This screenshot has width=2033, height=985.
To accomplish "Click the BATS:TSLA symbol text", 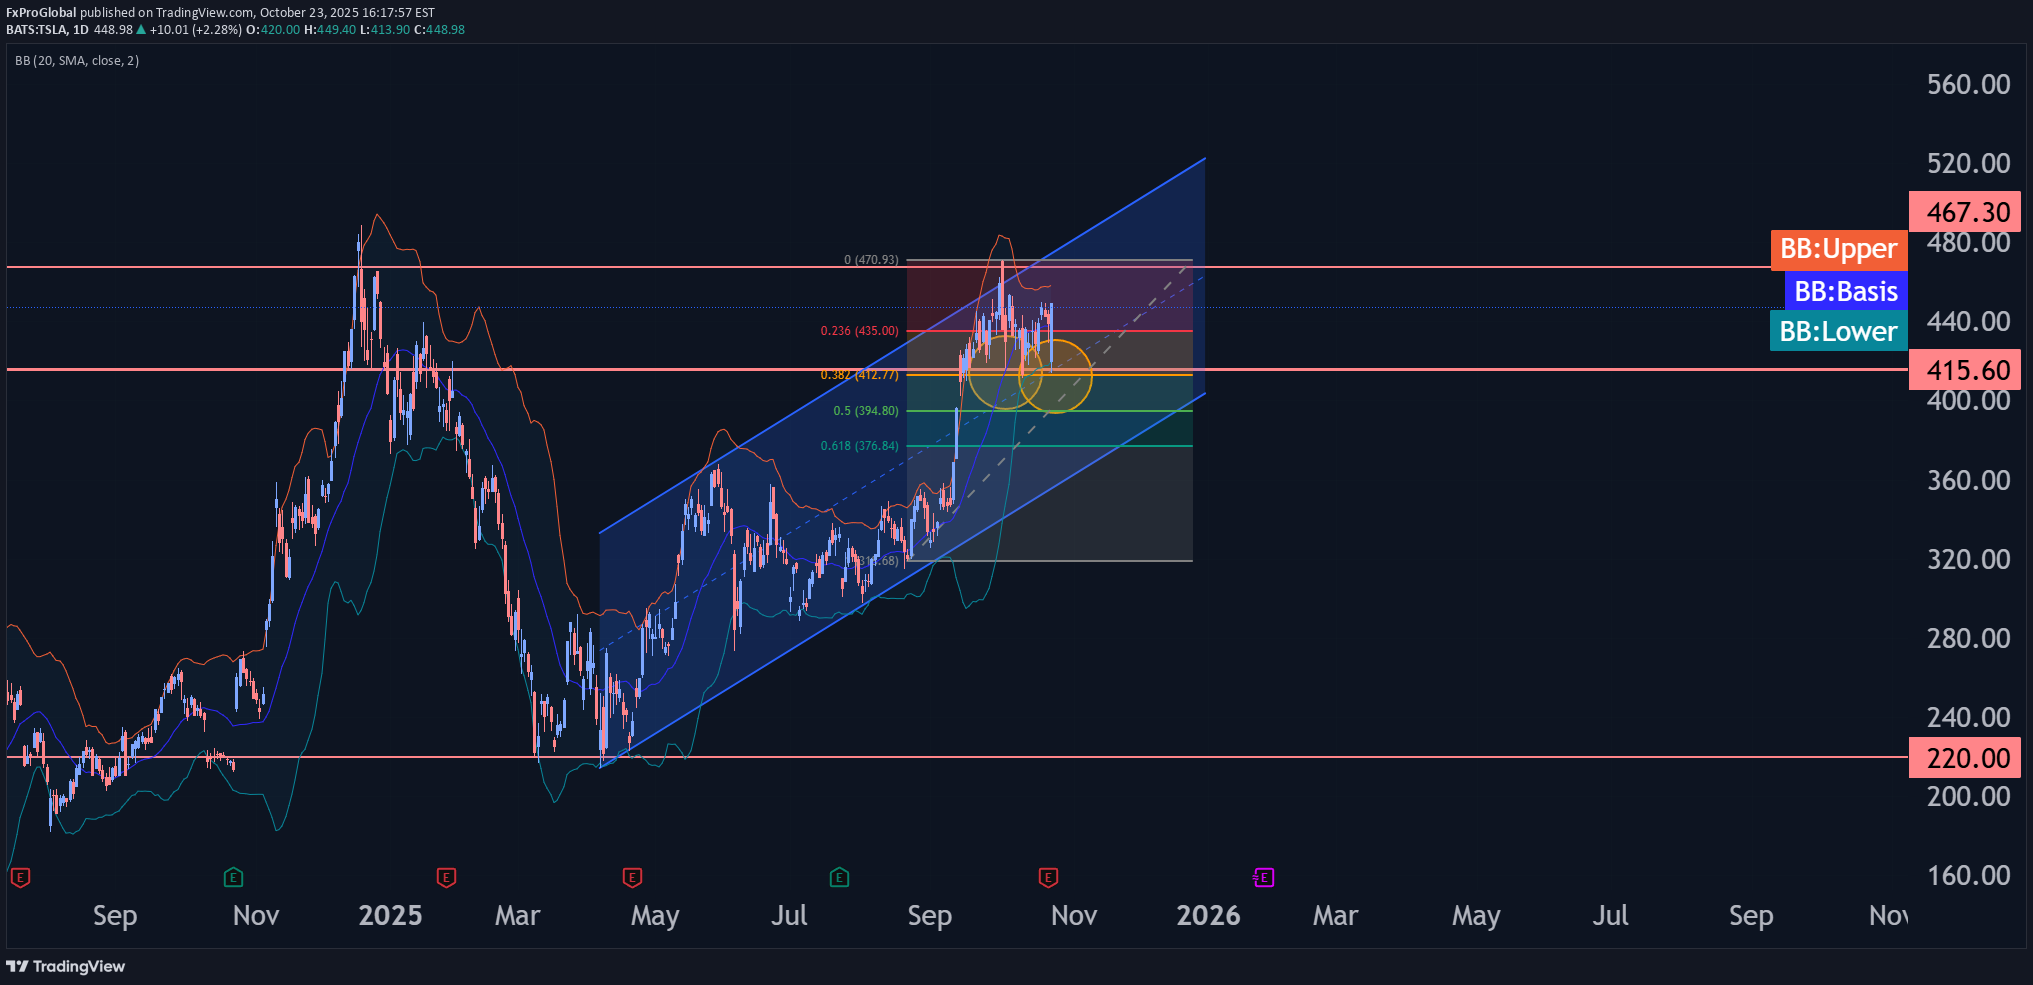I will pos(36,30).
